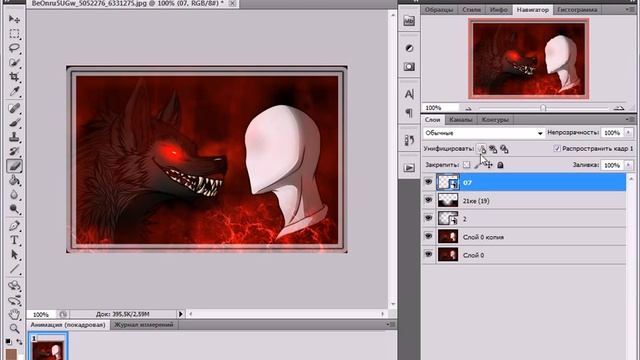Select the Eraser tool
The image size is (640, 360).
coord(14,166)
